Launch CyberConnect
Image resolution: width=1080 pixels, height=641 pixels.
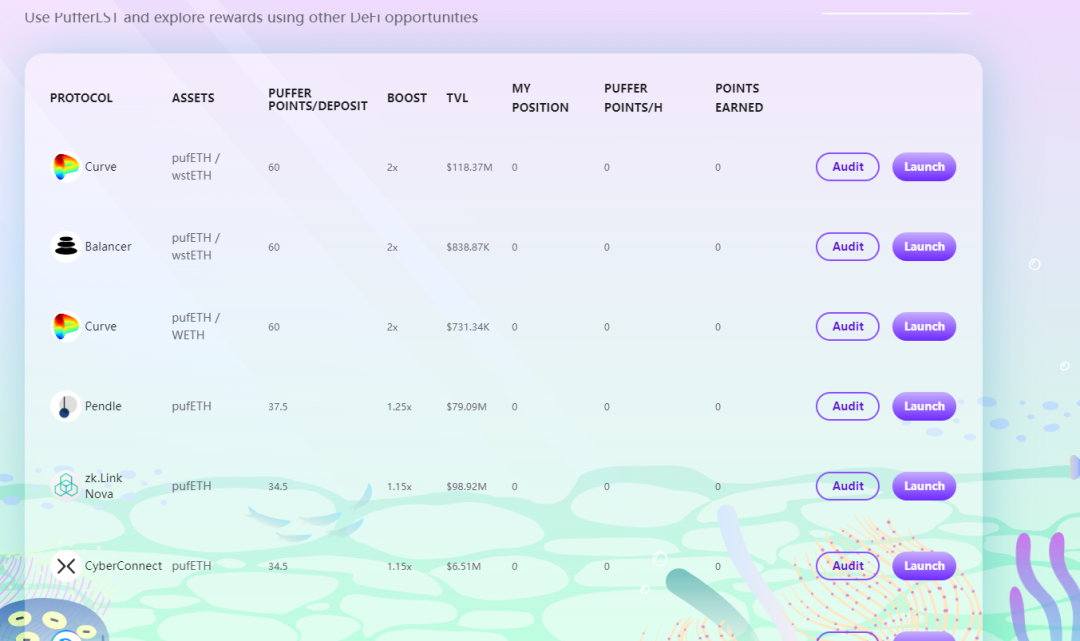(924, 566)
